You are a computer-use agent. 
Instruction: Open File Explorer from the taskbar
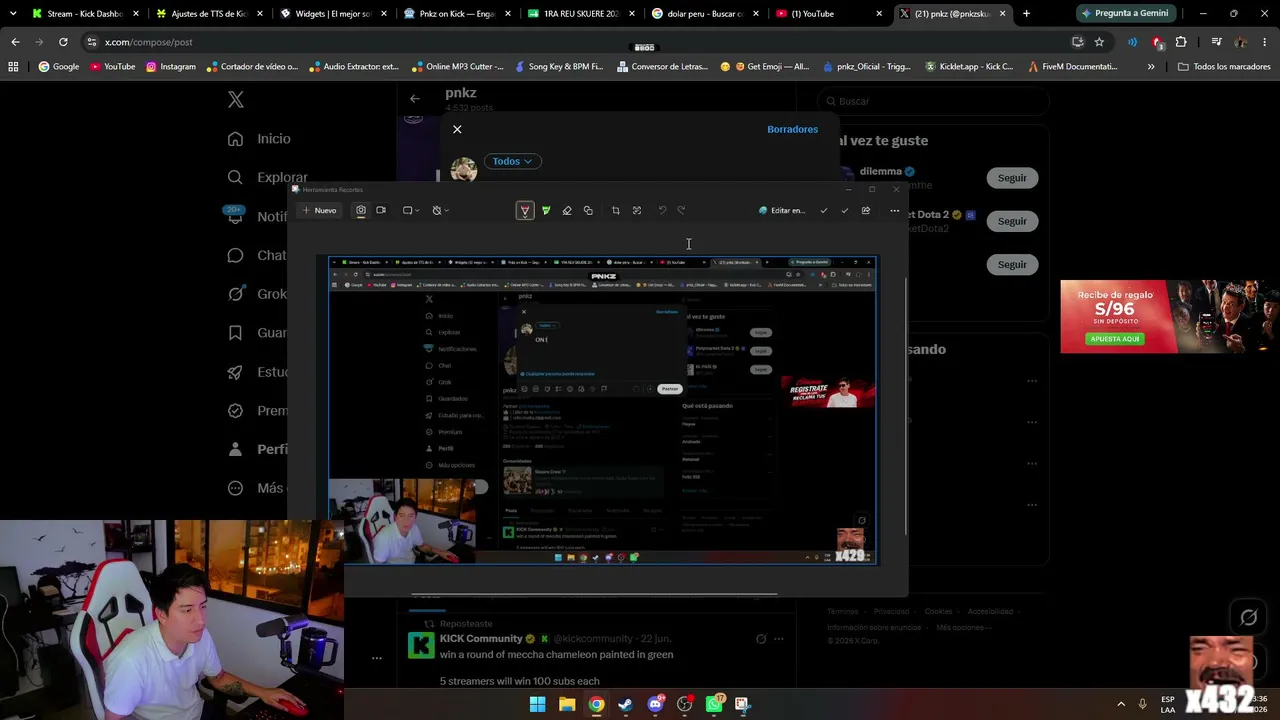click(567, 704)
